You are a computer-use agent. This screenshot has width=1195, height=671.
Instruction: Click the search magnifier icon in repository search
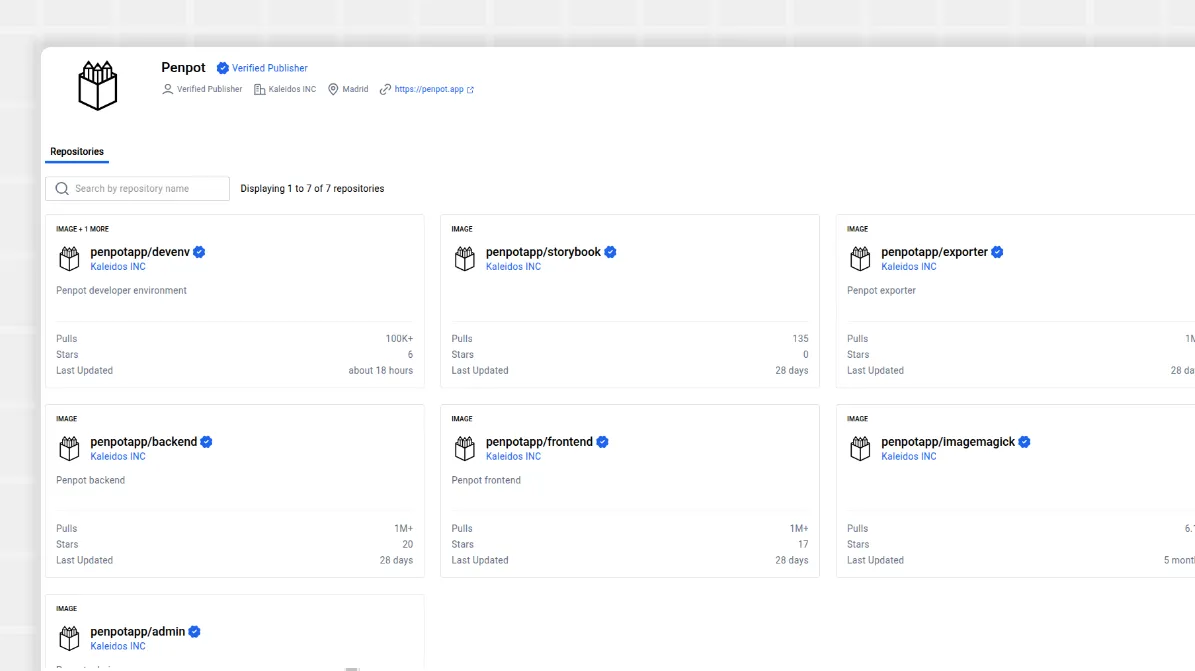(61, 188)
